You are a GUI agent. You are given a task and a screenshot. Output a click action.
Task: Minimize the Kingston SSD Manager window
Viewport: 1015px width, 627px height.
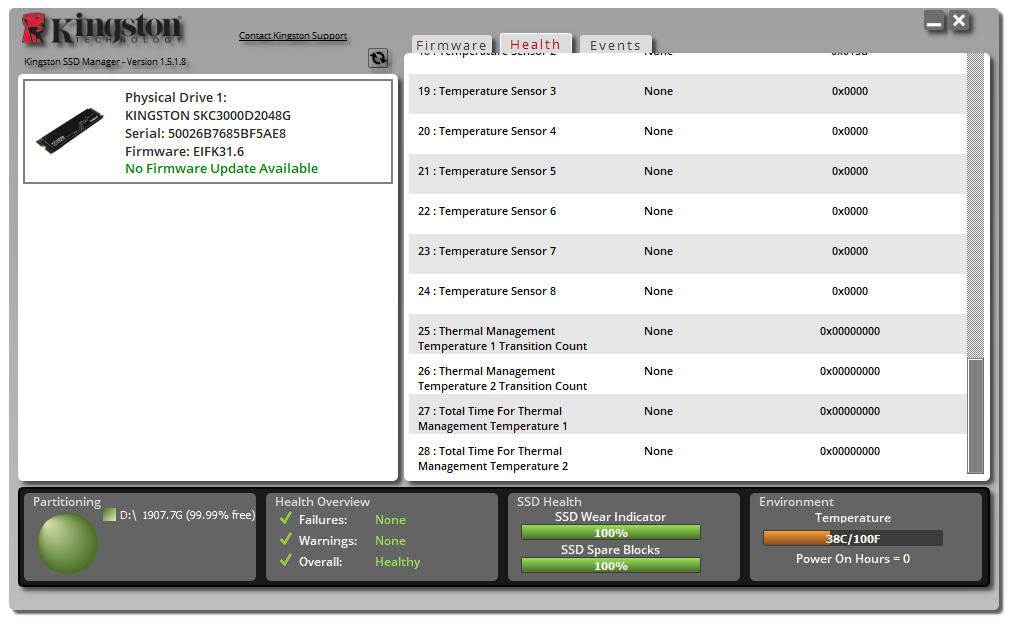[x=934, y=21]
